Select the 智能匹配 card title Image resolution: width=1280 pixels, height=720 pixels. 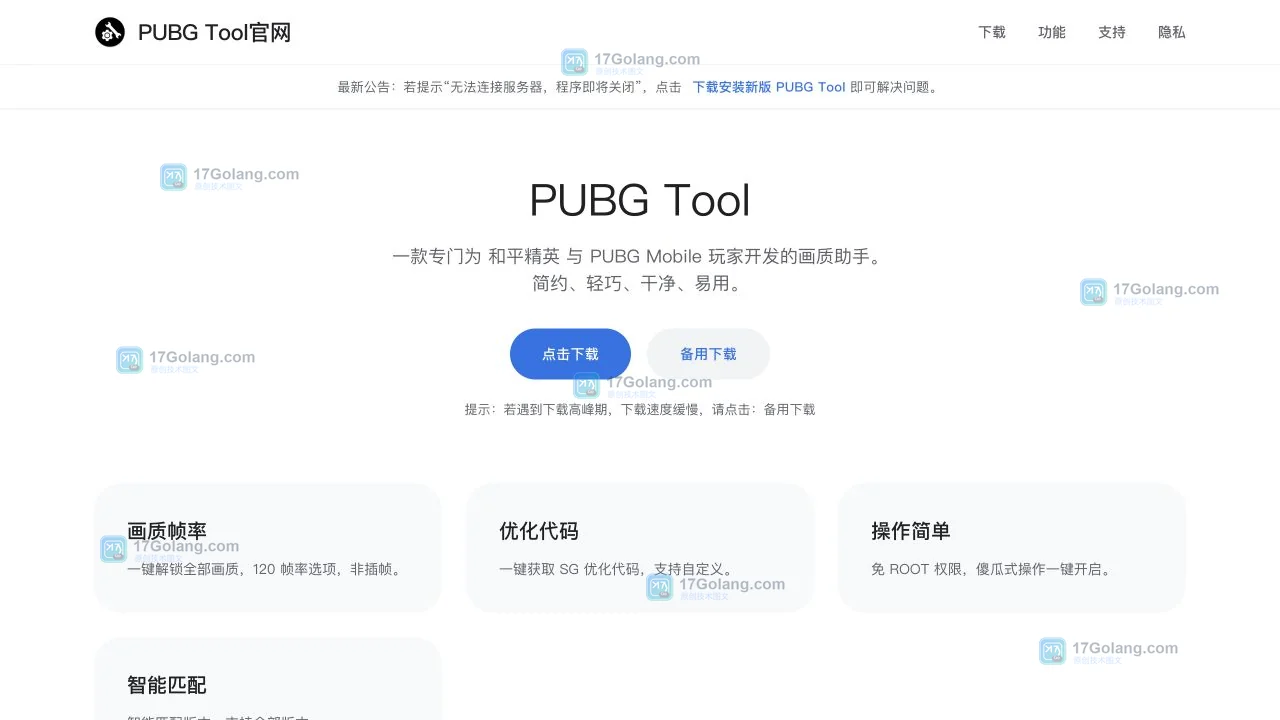coord(167,685)
